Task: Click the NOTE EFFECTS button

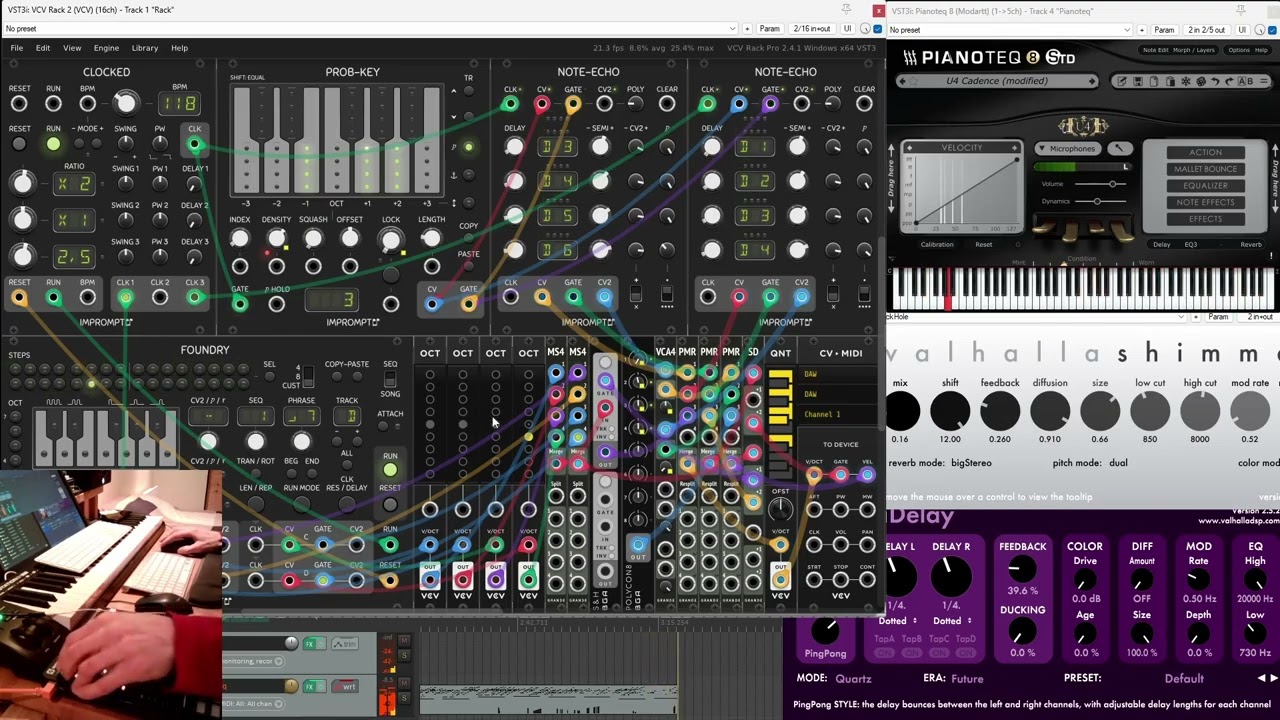Action: [x=1205, y=202]
